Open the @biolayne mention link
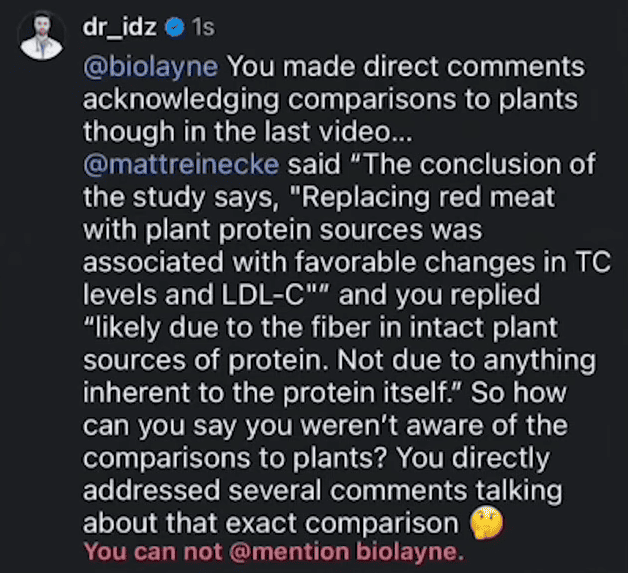The image size is (628, 573). click(x=152, y=68)
